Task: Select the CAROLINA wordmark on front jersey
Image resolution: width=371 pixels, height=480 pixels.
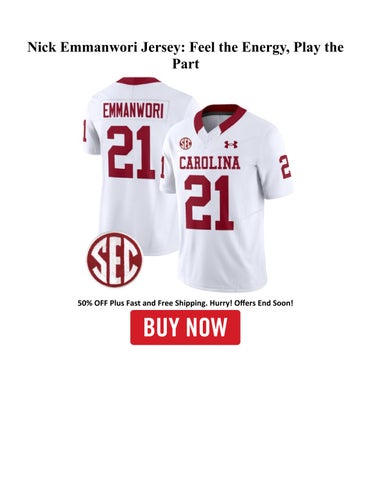Action: click(x=210, y=163)
